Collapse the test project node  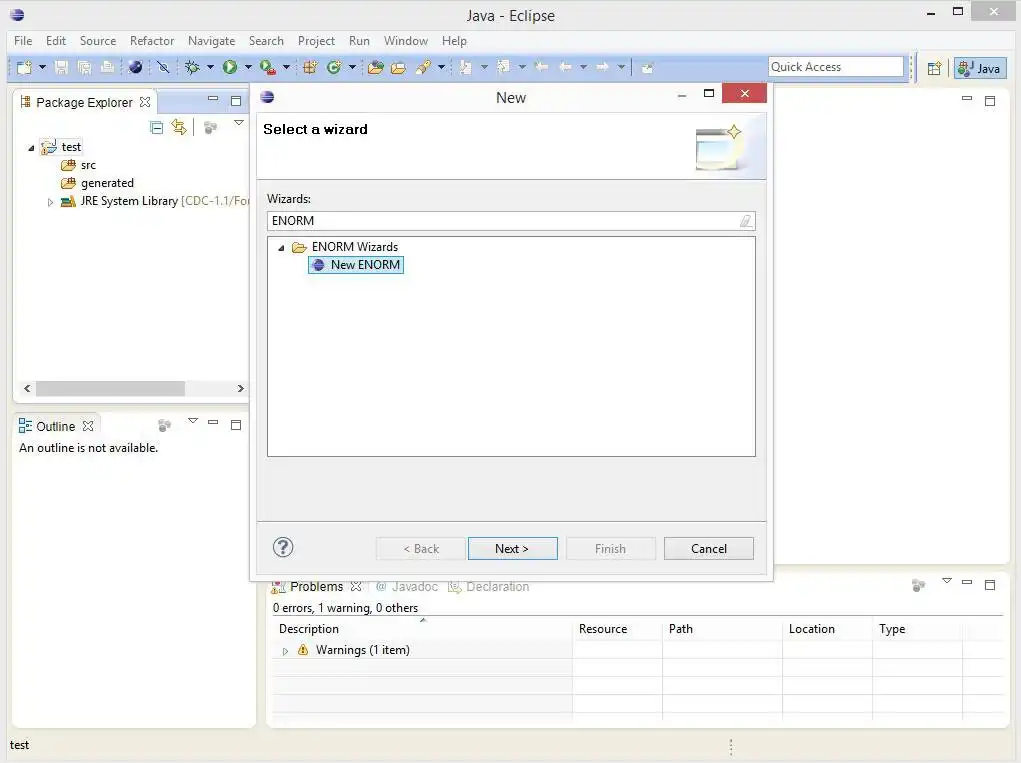click(31, 148)
